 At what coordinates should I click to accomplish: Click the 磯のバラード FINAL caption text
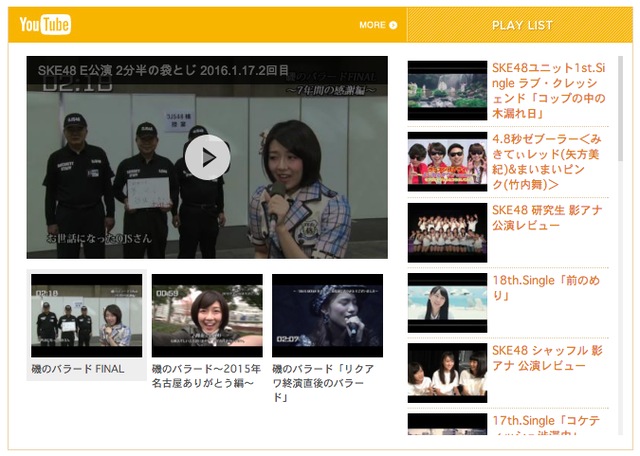pos(78,369)
